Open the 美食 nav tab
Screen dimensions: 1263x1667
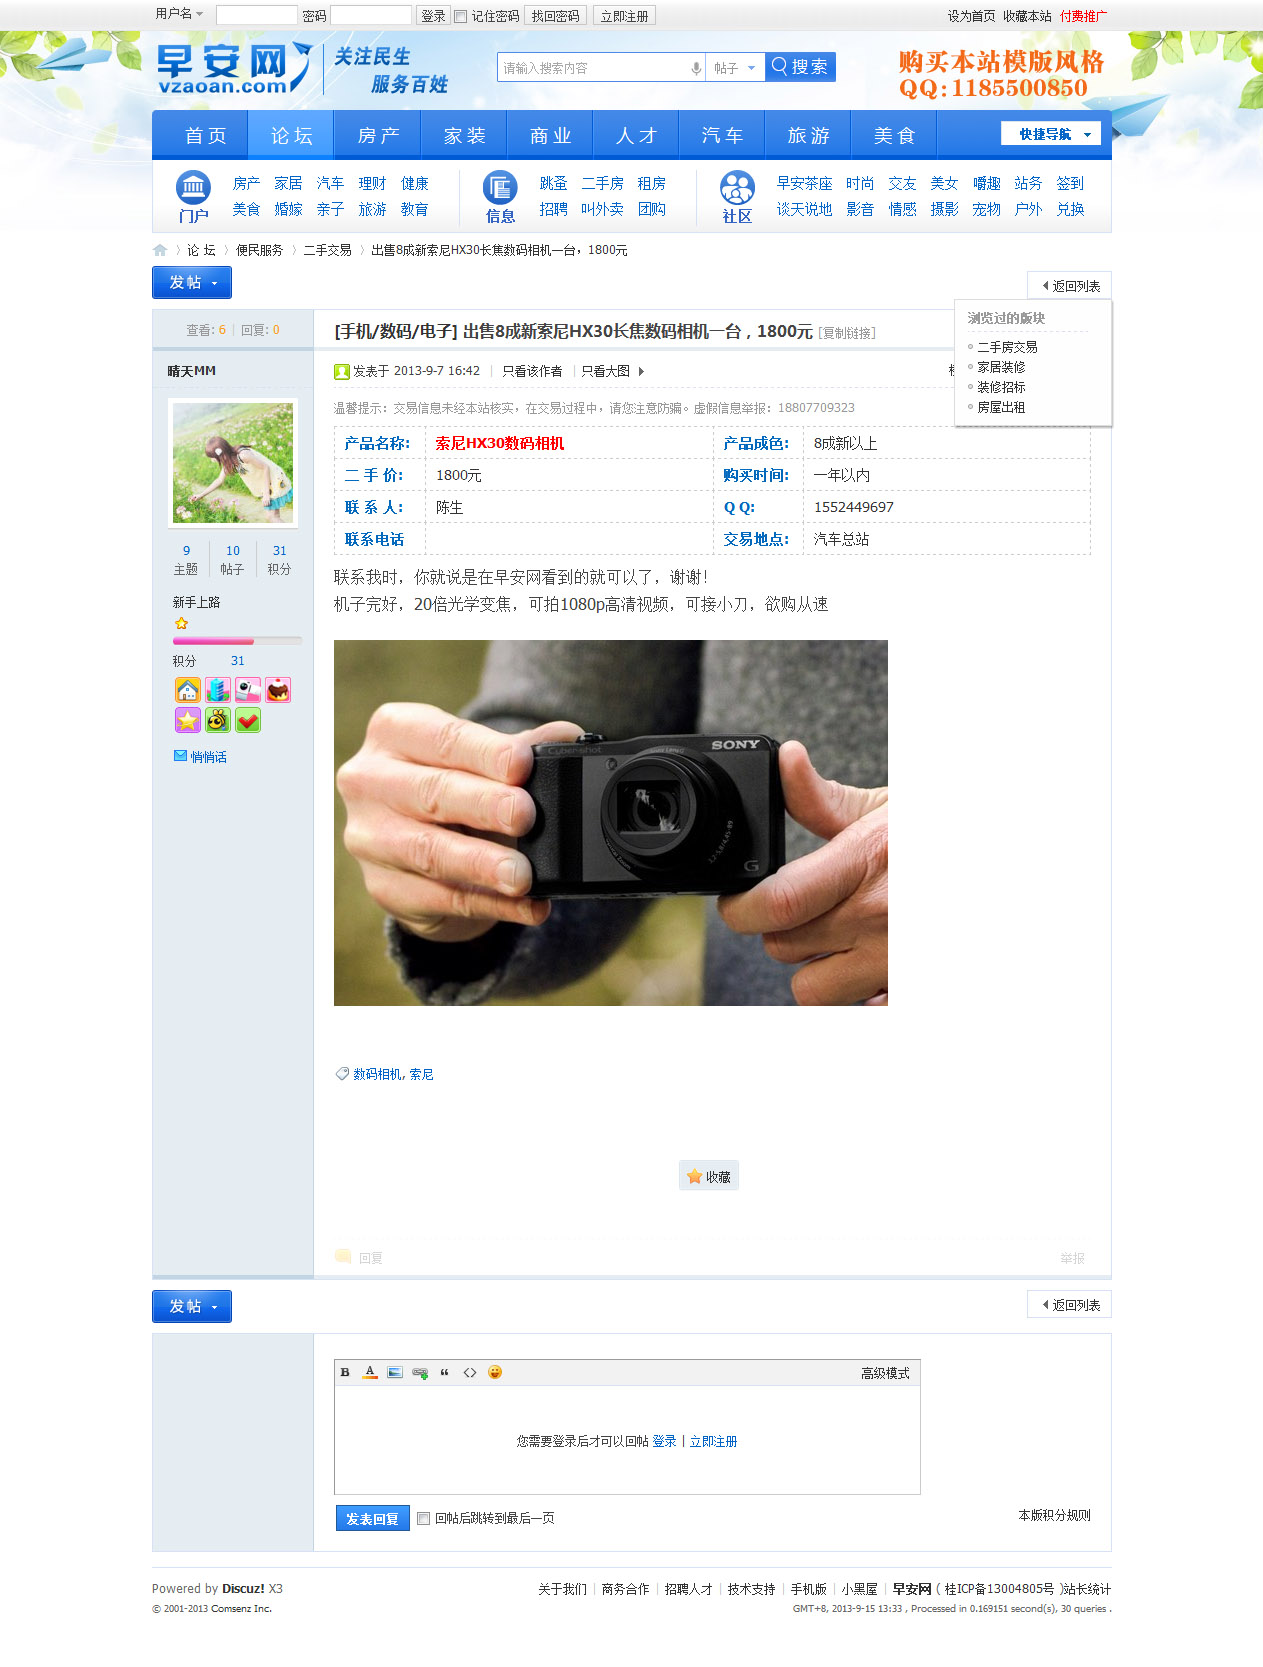click(894, 135)
